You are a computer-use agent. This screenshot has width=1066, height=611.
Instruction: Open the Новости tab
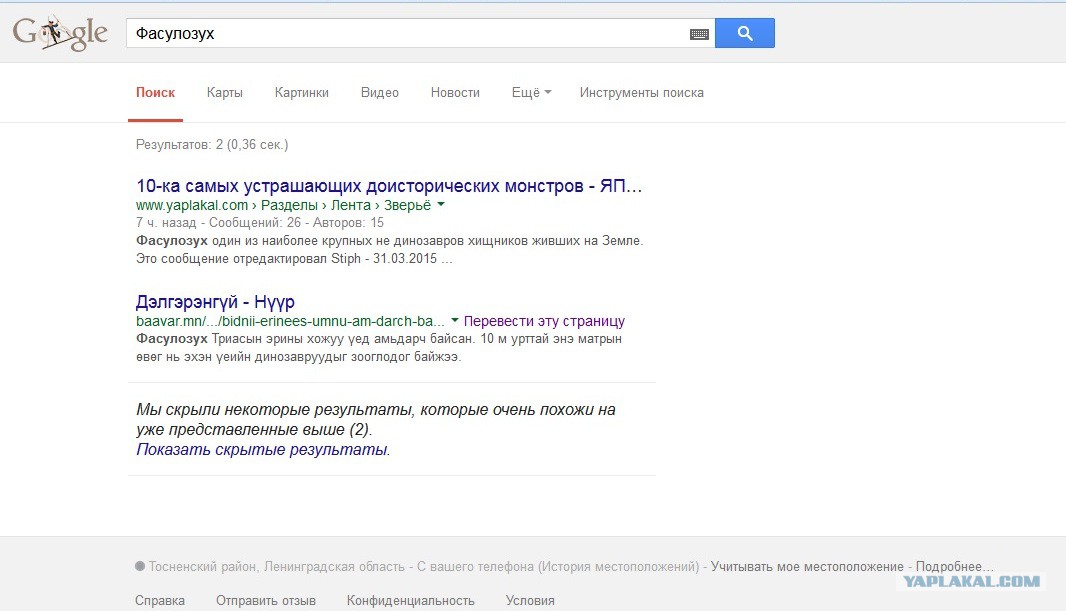point(455,92)
